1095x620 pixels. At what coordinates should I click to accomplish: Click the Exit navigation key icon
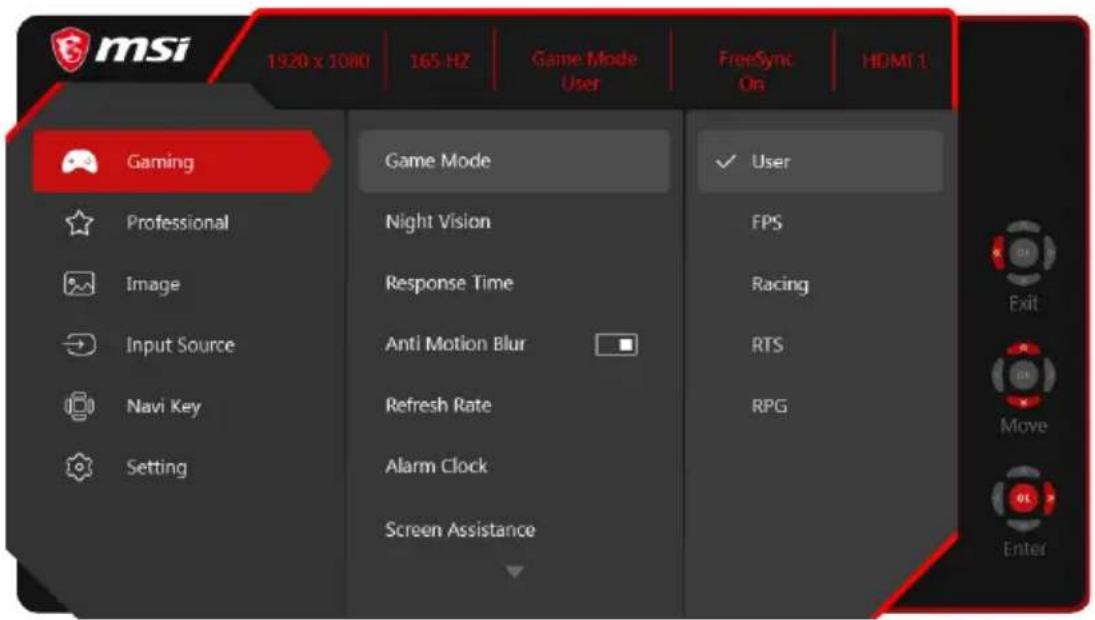[1023, 253]
